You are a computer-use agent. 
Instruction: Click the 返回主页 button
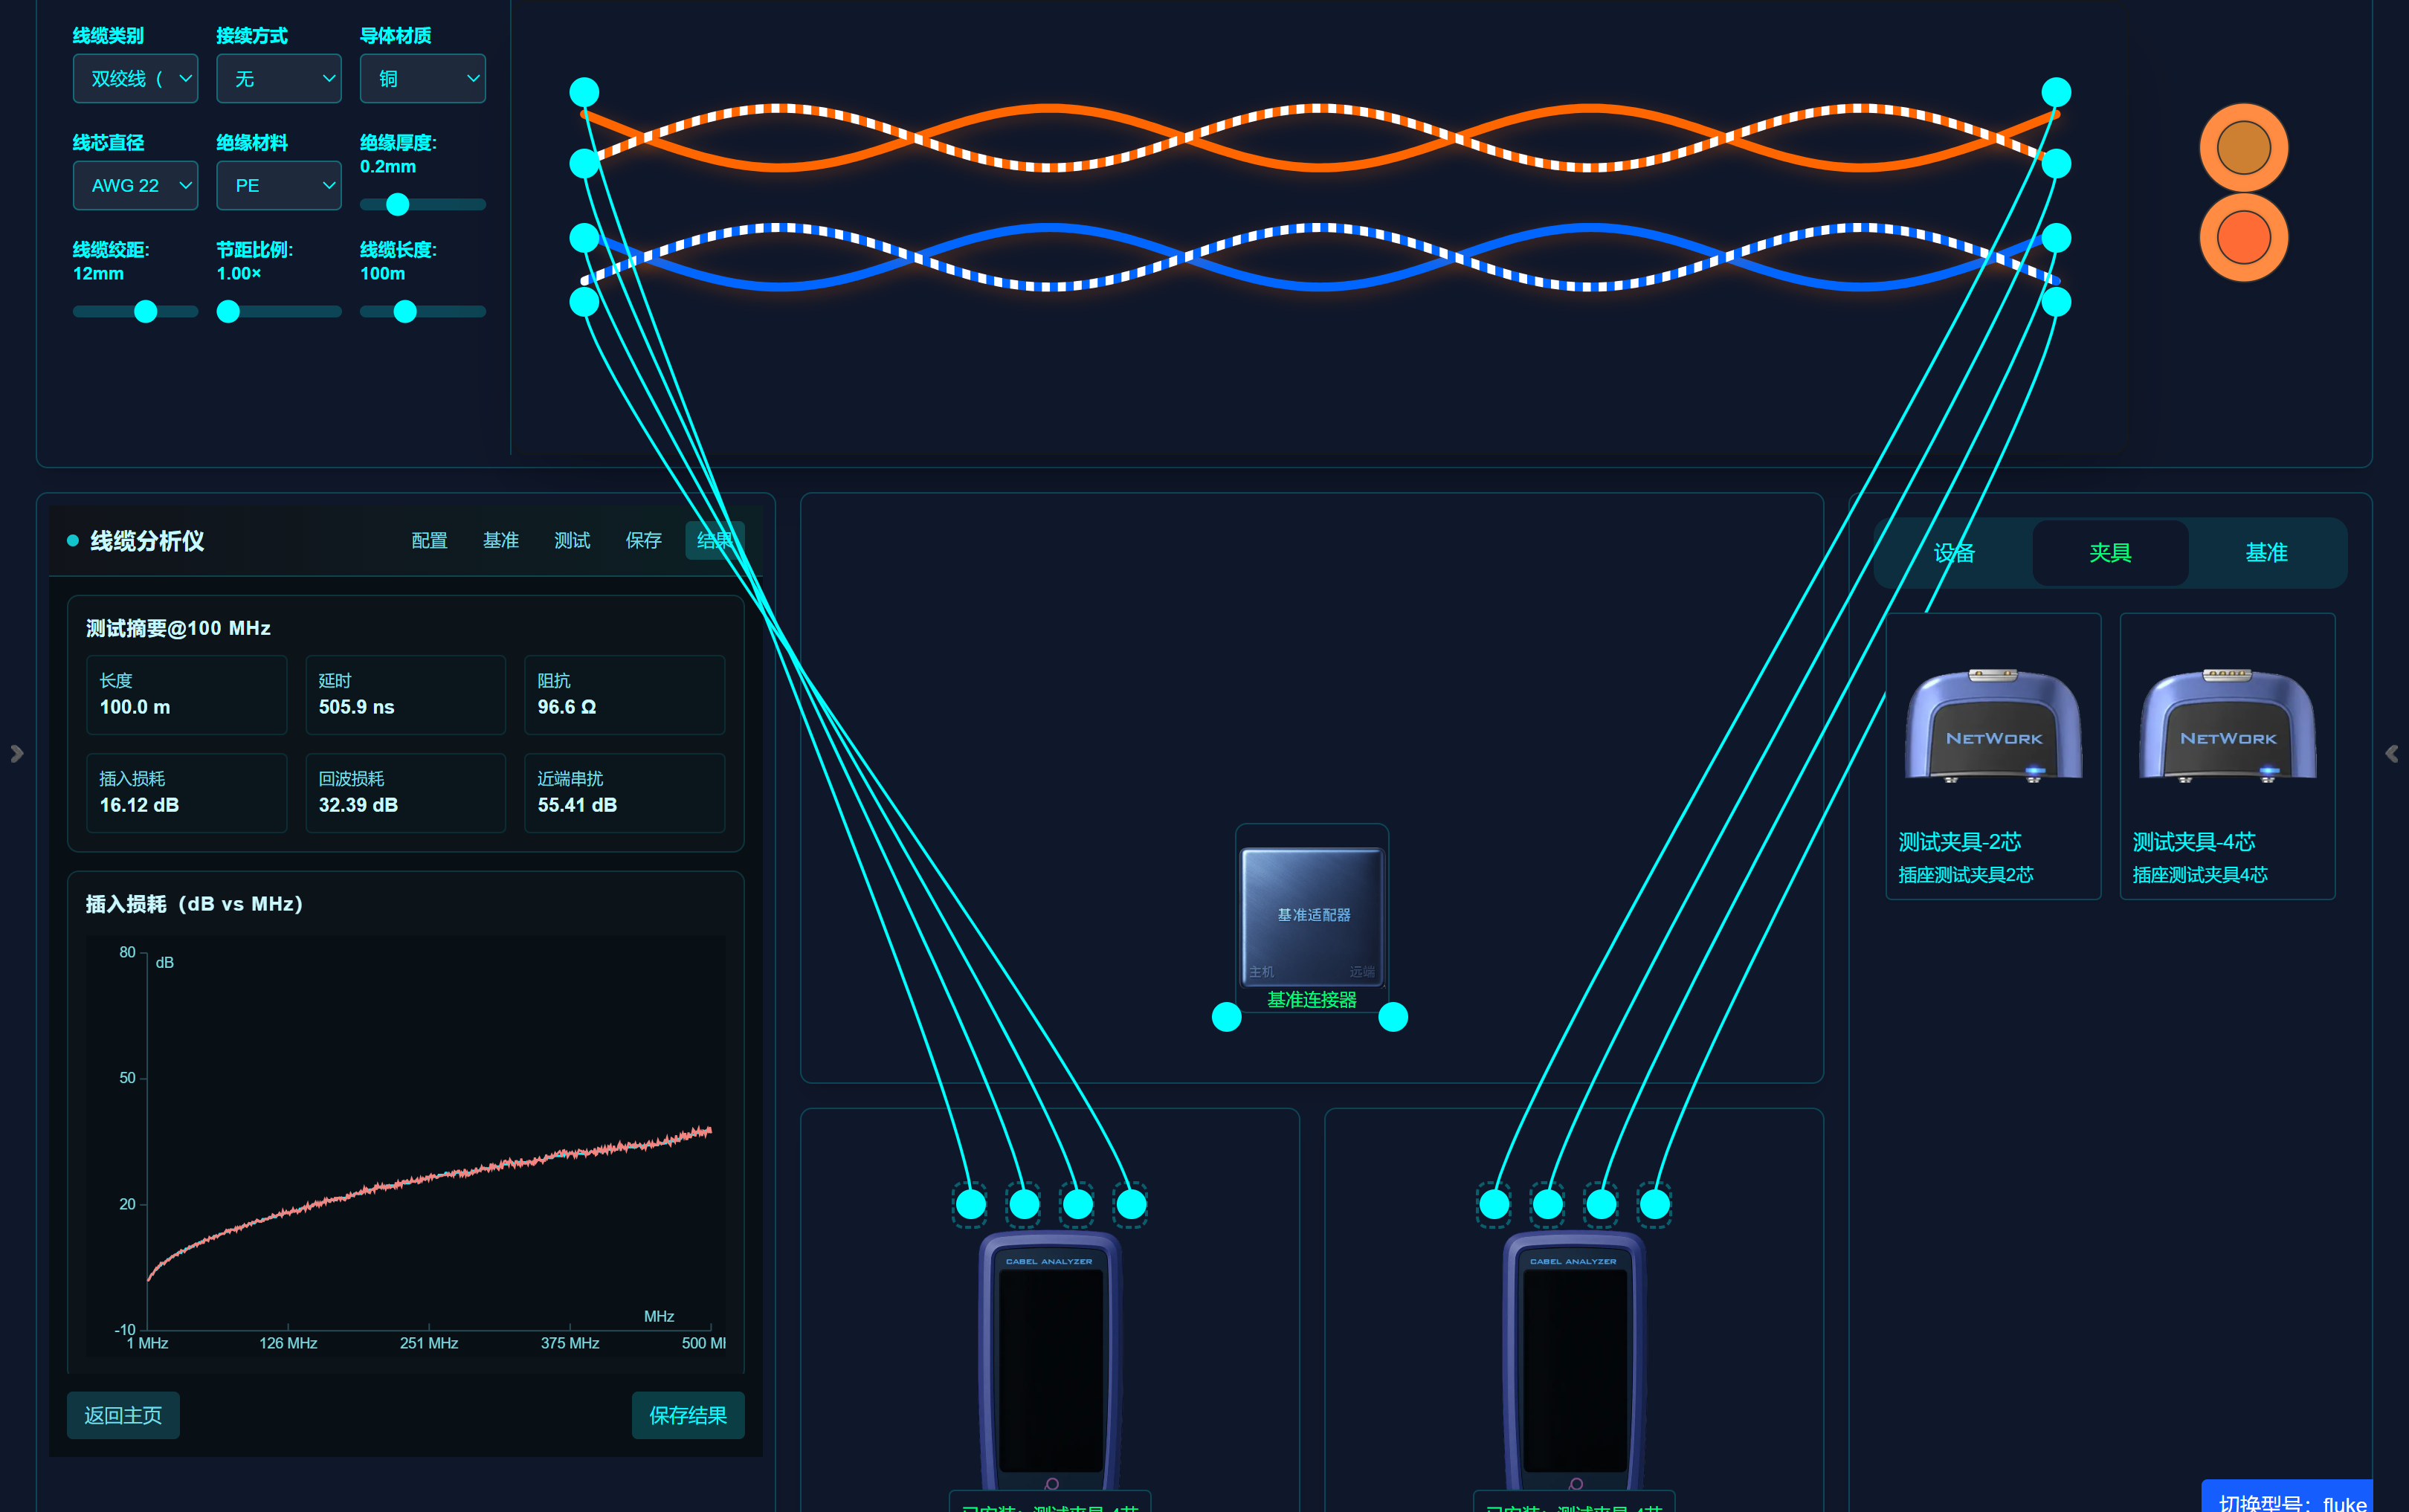[x=123, y=1415]
